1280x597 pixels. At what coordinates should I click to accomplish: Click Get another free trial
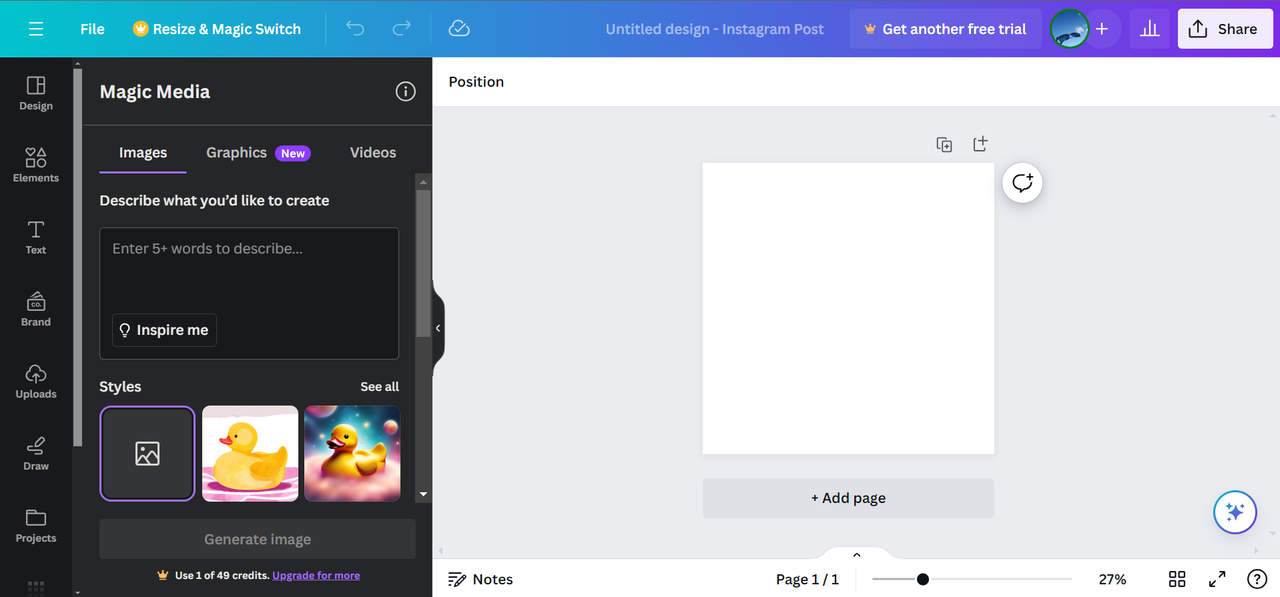pos(945,29)
